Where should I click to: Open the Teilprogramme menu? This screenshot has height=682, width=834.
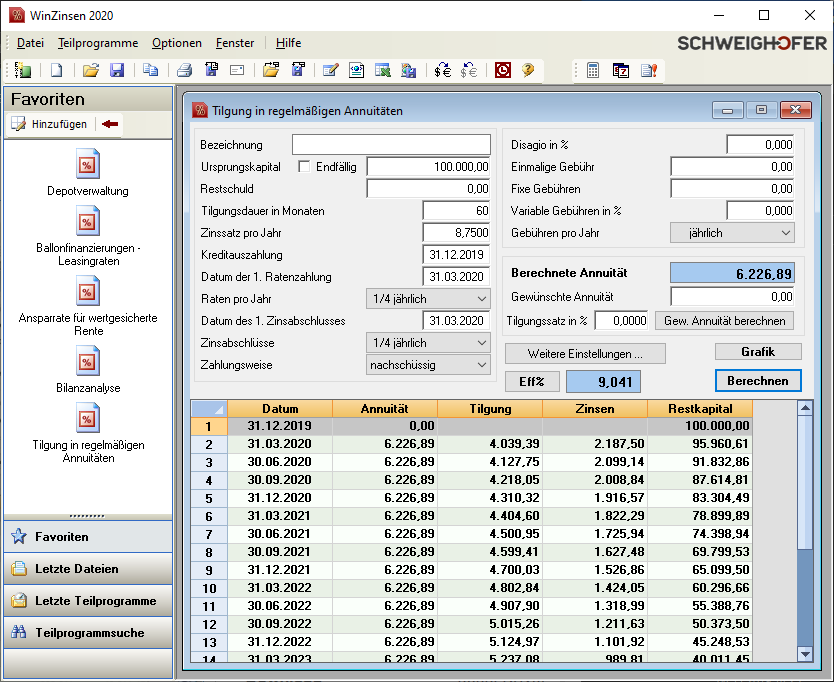pos(98,43)
